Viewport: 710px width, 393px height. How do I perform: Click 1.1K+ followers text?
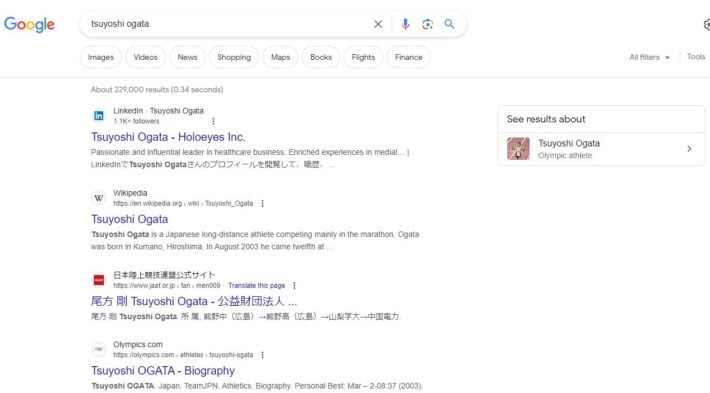point(136,121)
